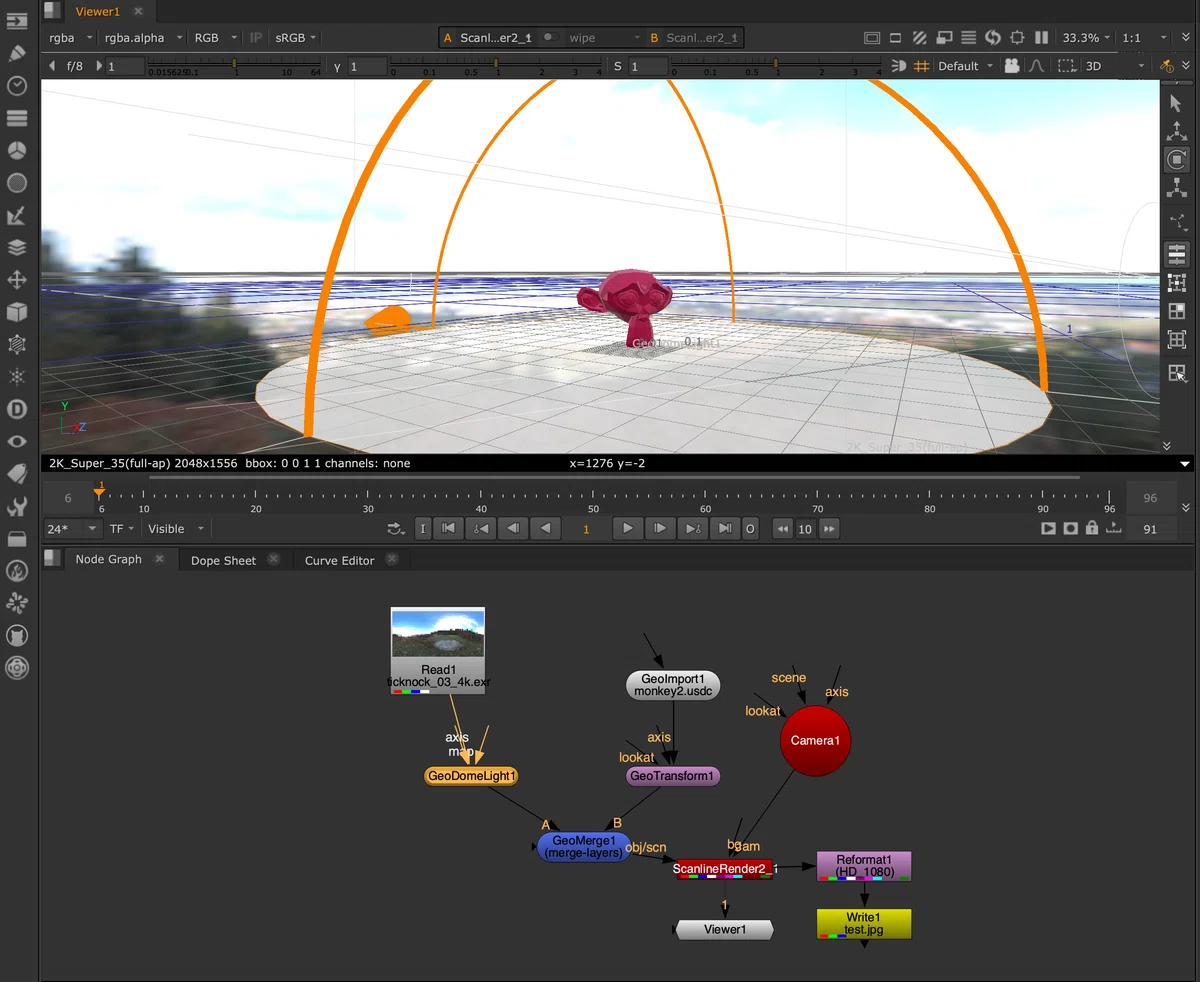Open the 3D view mode dropdown
Viewport: 1200px width, 982px height.
click(1116, 66)
